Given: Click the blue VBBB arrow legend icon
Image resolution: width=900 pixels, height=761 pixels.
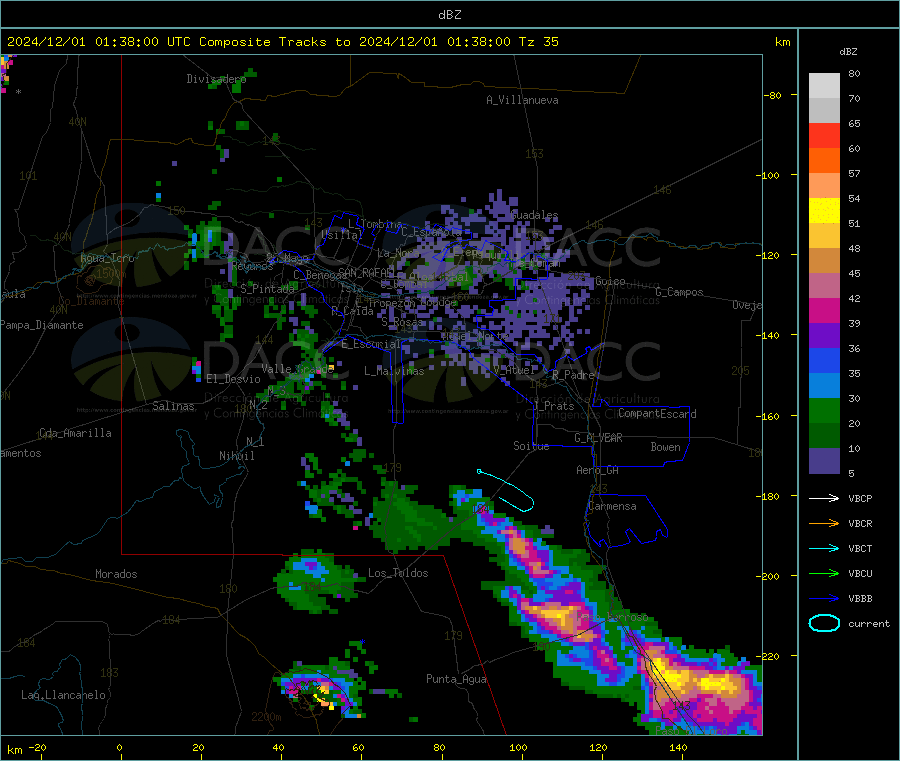Looking at the screenshot, I should pos(824,599).
